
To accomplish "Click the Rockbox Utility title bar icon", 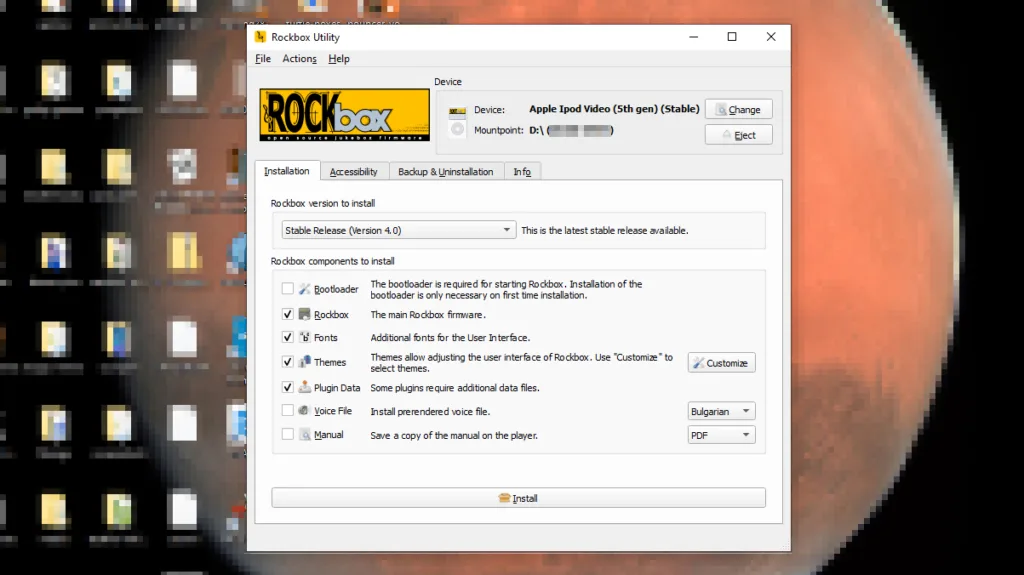I will [x=261, y=37].
